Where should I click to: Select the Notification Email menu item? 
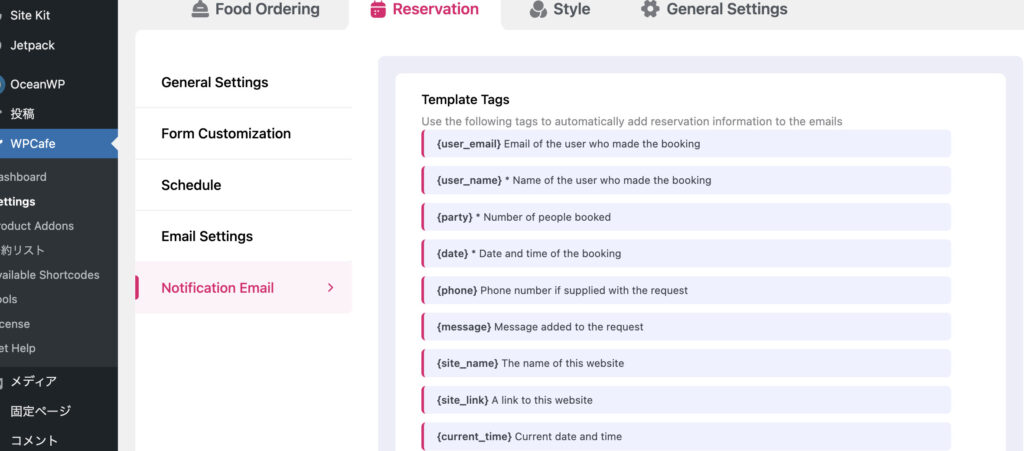coord(244,288)
